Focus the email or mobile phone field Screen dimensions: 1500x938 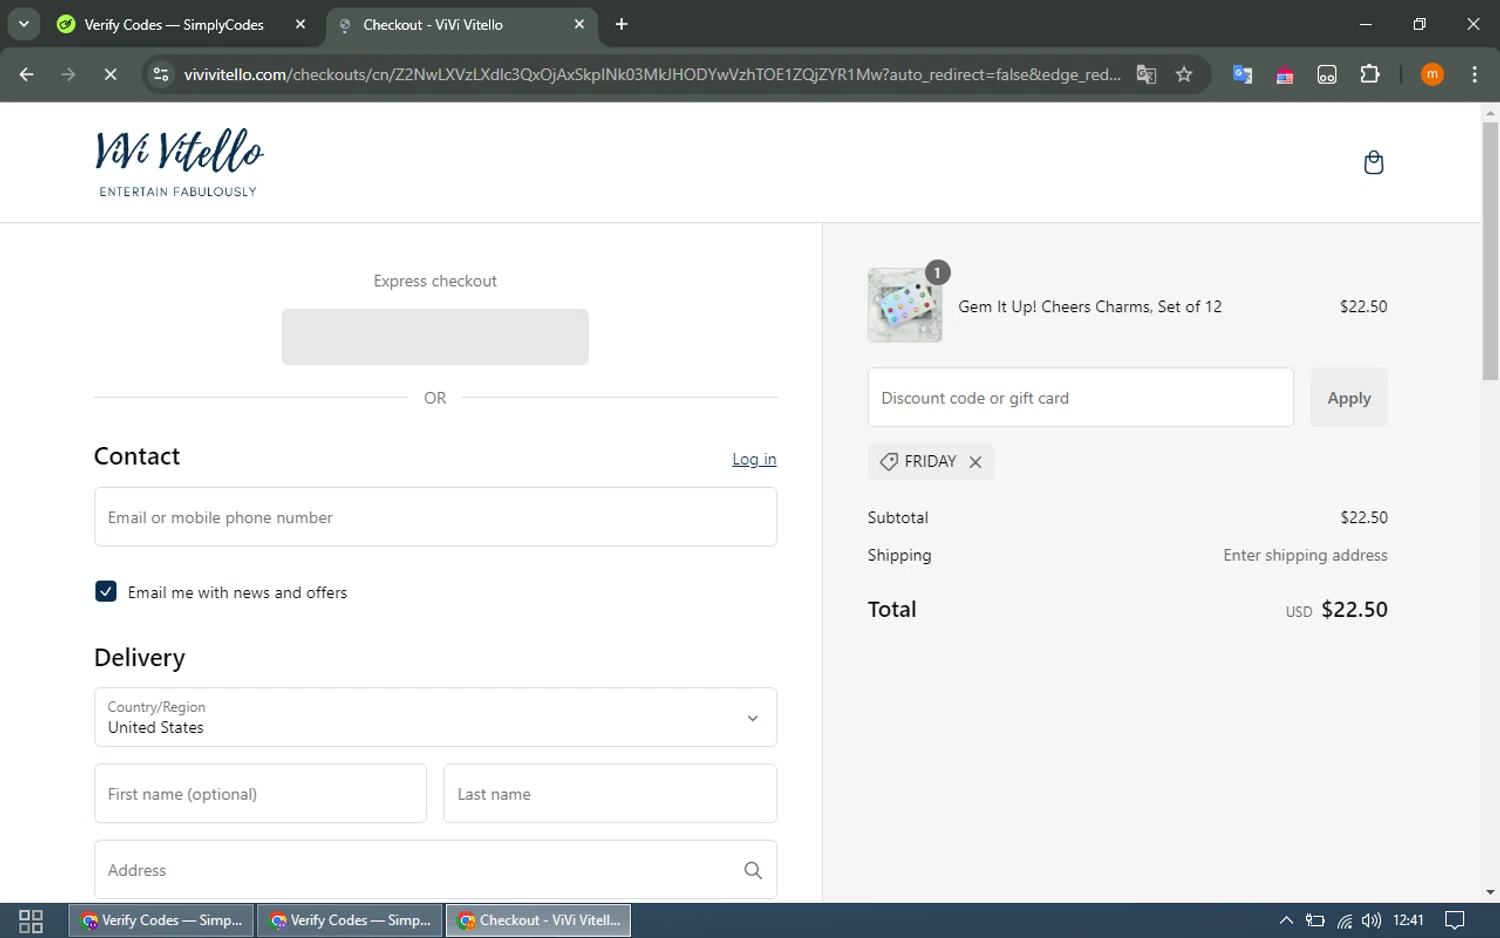pos(435,517)
